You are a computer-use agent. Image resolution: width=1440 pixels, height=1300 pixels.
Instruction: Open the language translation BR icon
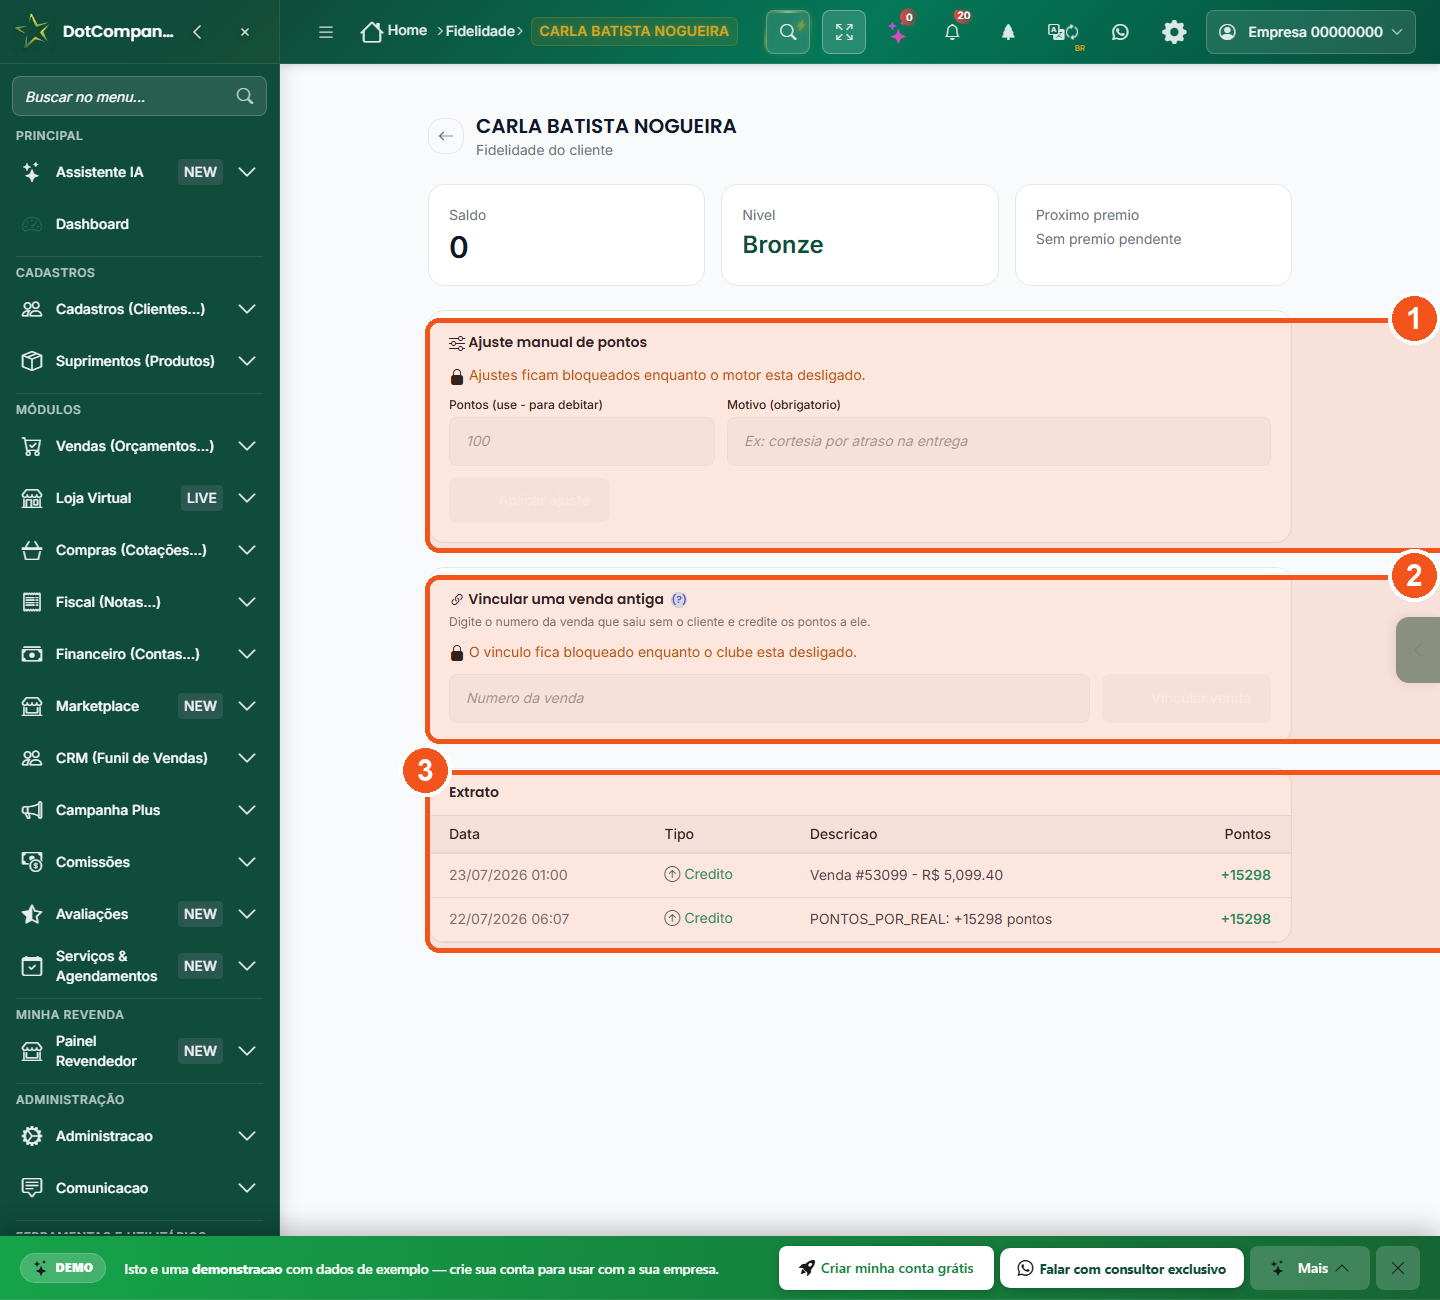[x=1063, y=33]
